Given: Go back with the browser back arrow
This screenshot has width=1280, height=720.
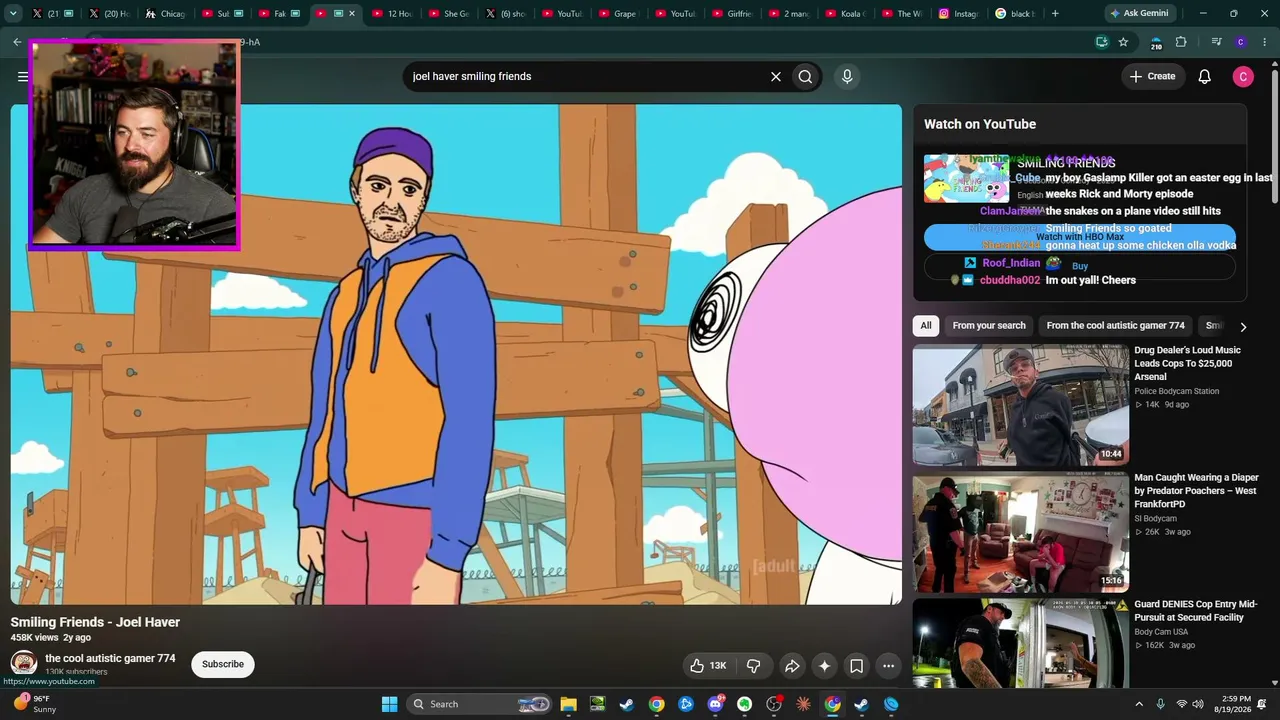Looking at the screenshot, I should pos(17,42).
